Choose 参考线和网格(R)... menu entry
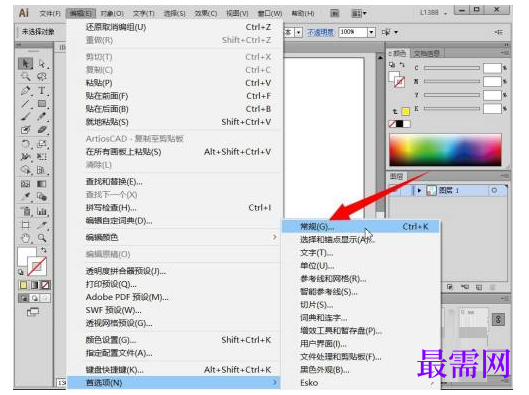 point(361,279)
